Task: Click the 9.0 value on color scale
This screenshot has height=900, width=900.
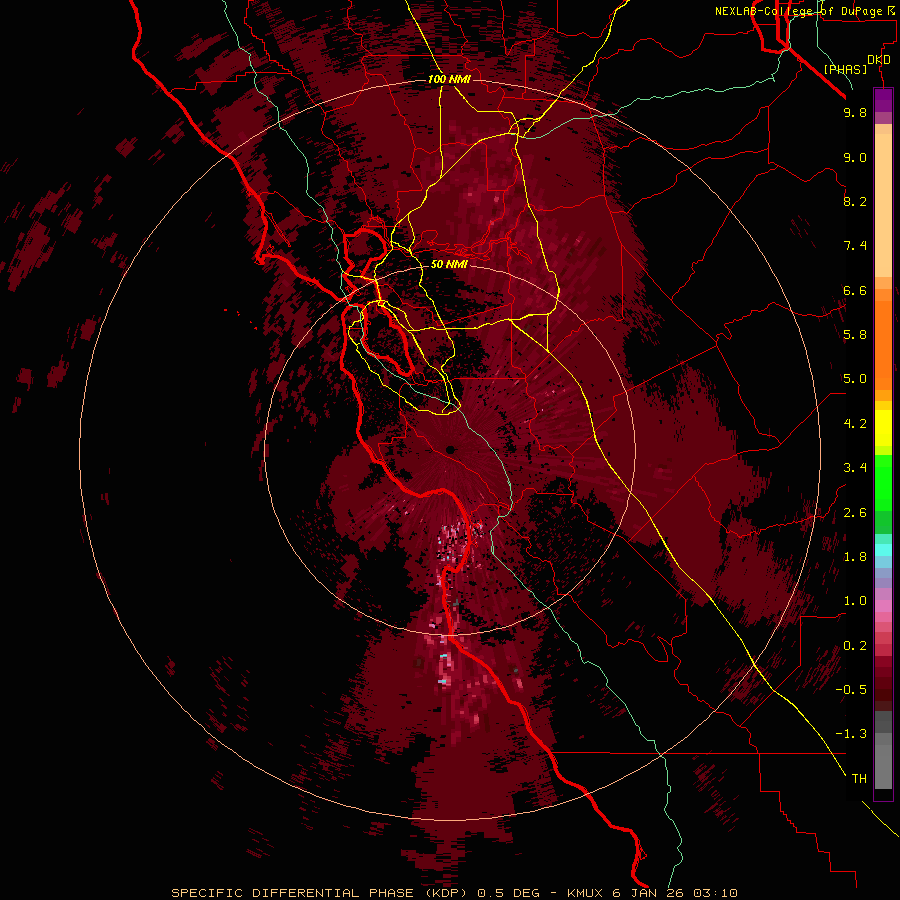Action: (x=855, y=157)
